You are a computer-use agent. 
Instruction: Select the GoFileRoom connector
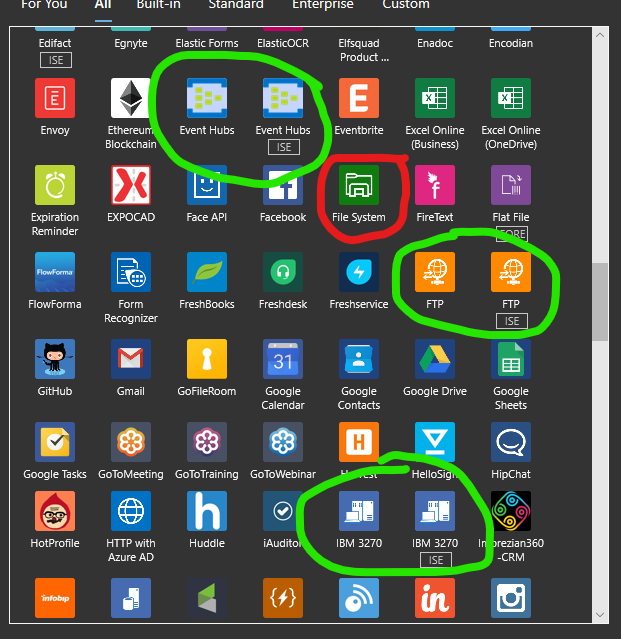tap(207, 359)
